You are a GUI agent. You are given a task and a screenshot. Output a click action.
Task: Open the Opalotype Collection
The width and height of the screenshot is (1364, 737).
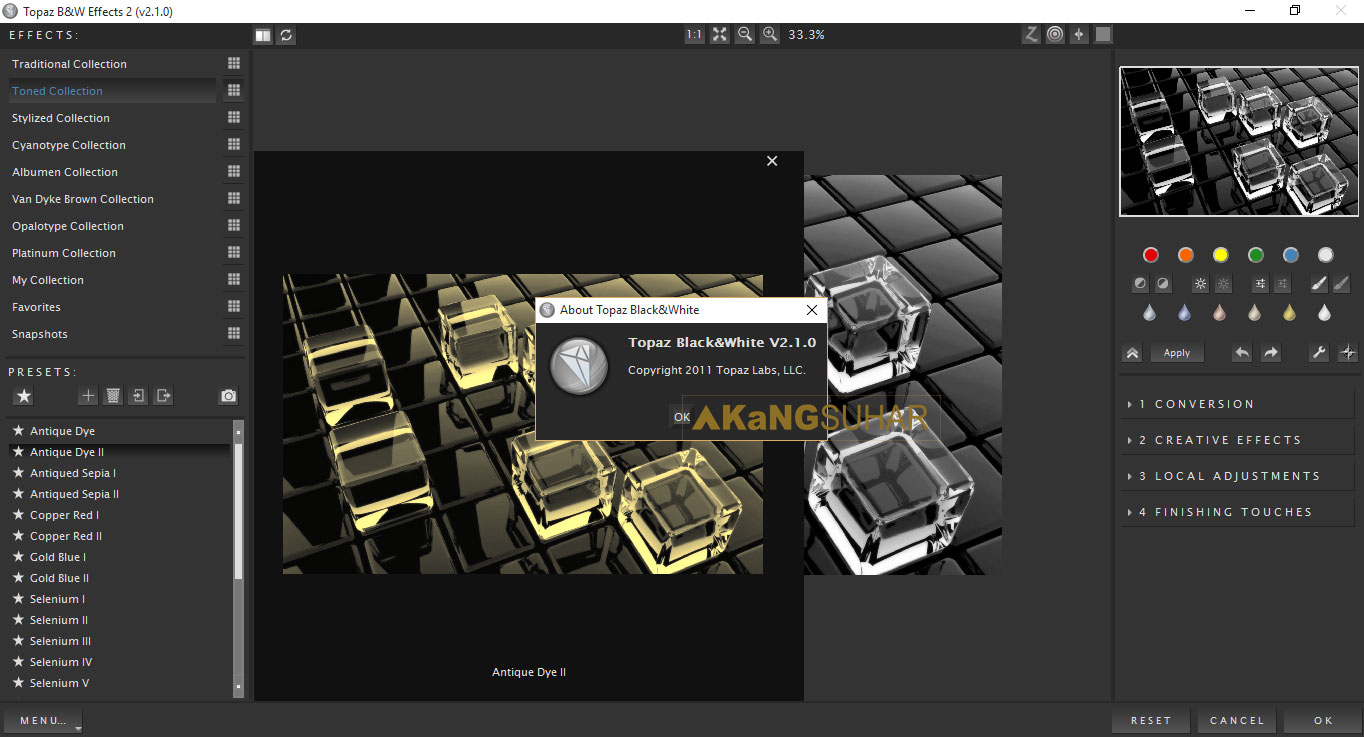[68, 226]
